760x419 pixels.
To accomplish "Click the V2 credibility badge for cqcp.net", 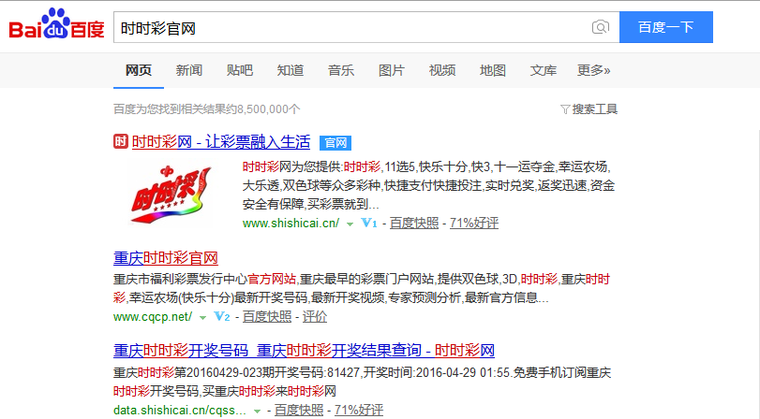I will [222, 317].
